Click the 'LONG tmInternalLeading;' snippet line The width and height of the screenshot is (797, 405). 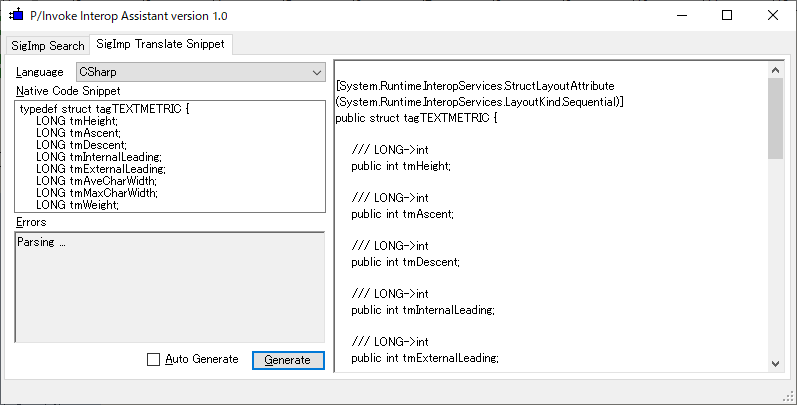99,157
